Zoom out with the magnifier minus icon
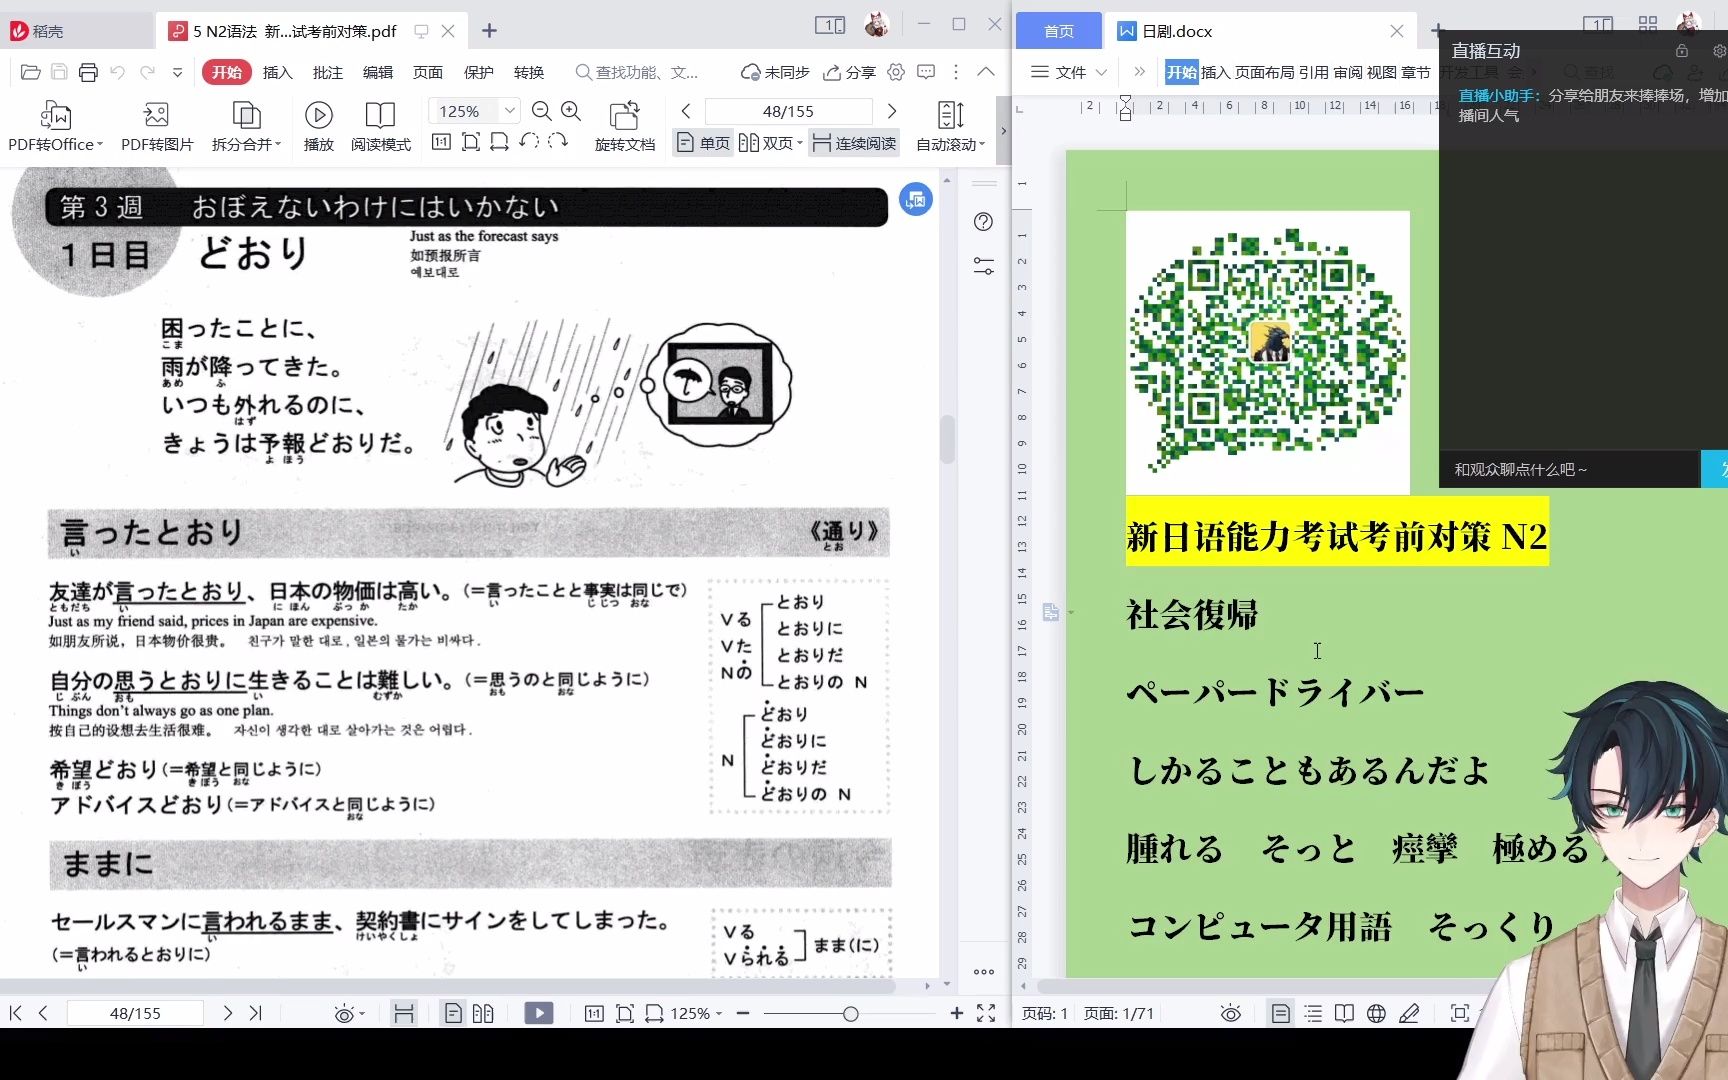This screenshot has height=1080, width=1728. click(x=542, y=111)
